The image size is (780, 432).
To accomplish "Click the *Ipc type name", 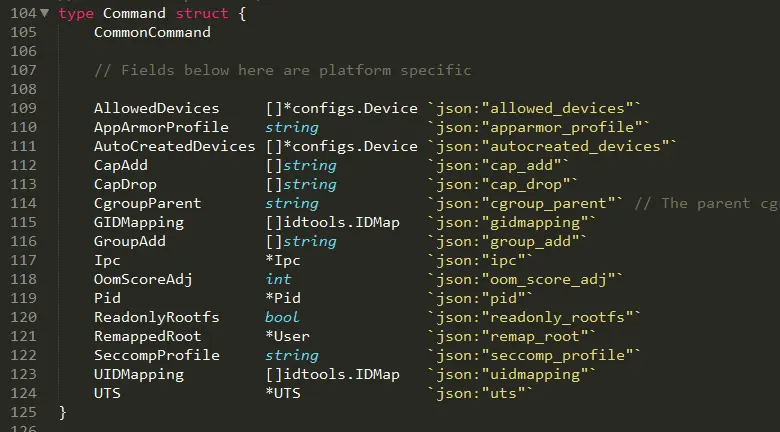I will (x=283, y=260).
